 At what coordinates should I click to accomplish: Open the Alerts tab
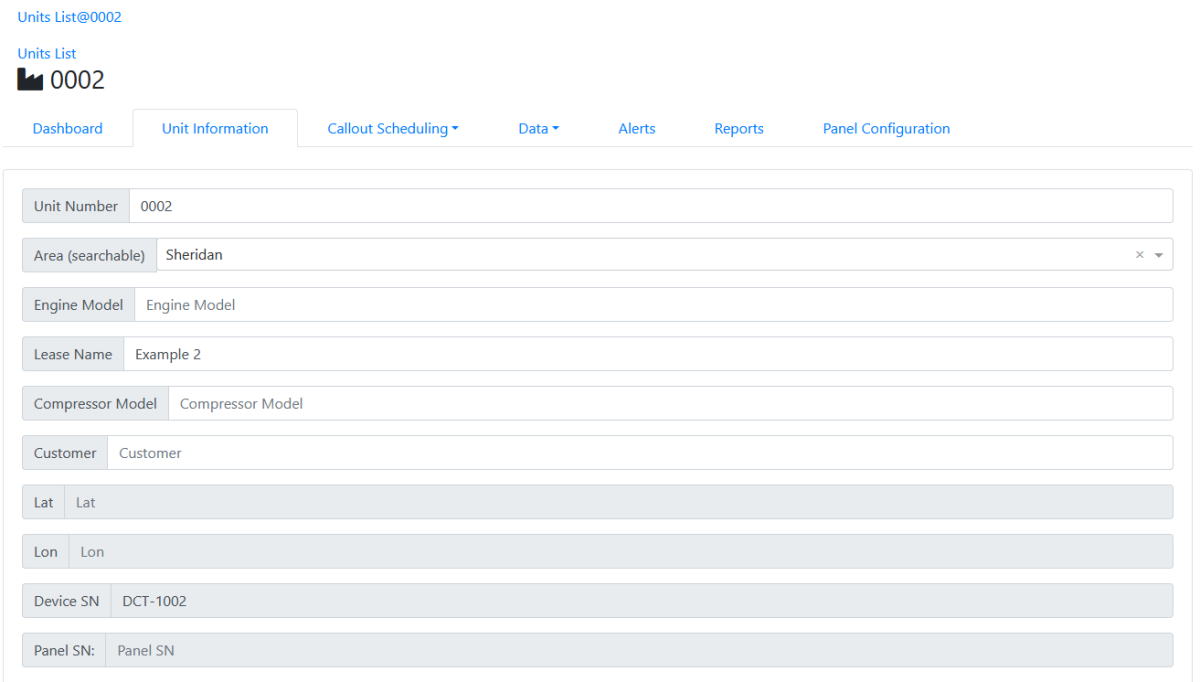click(637, 128)
